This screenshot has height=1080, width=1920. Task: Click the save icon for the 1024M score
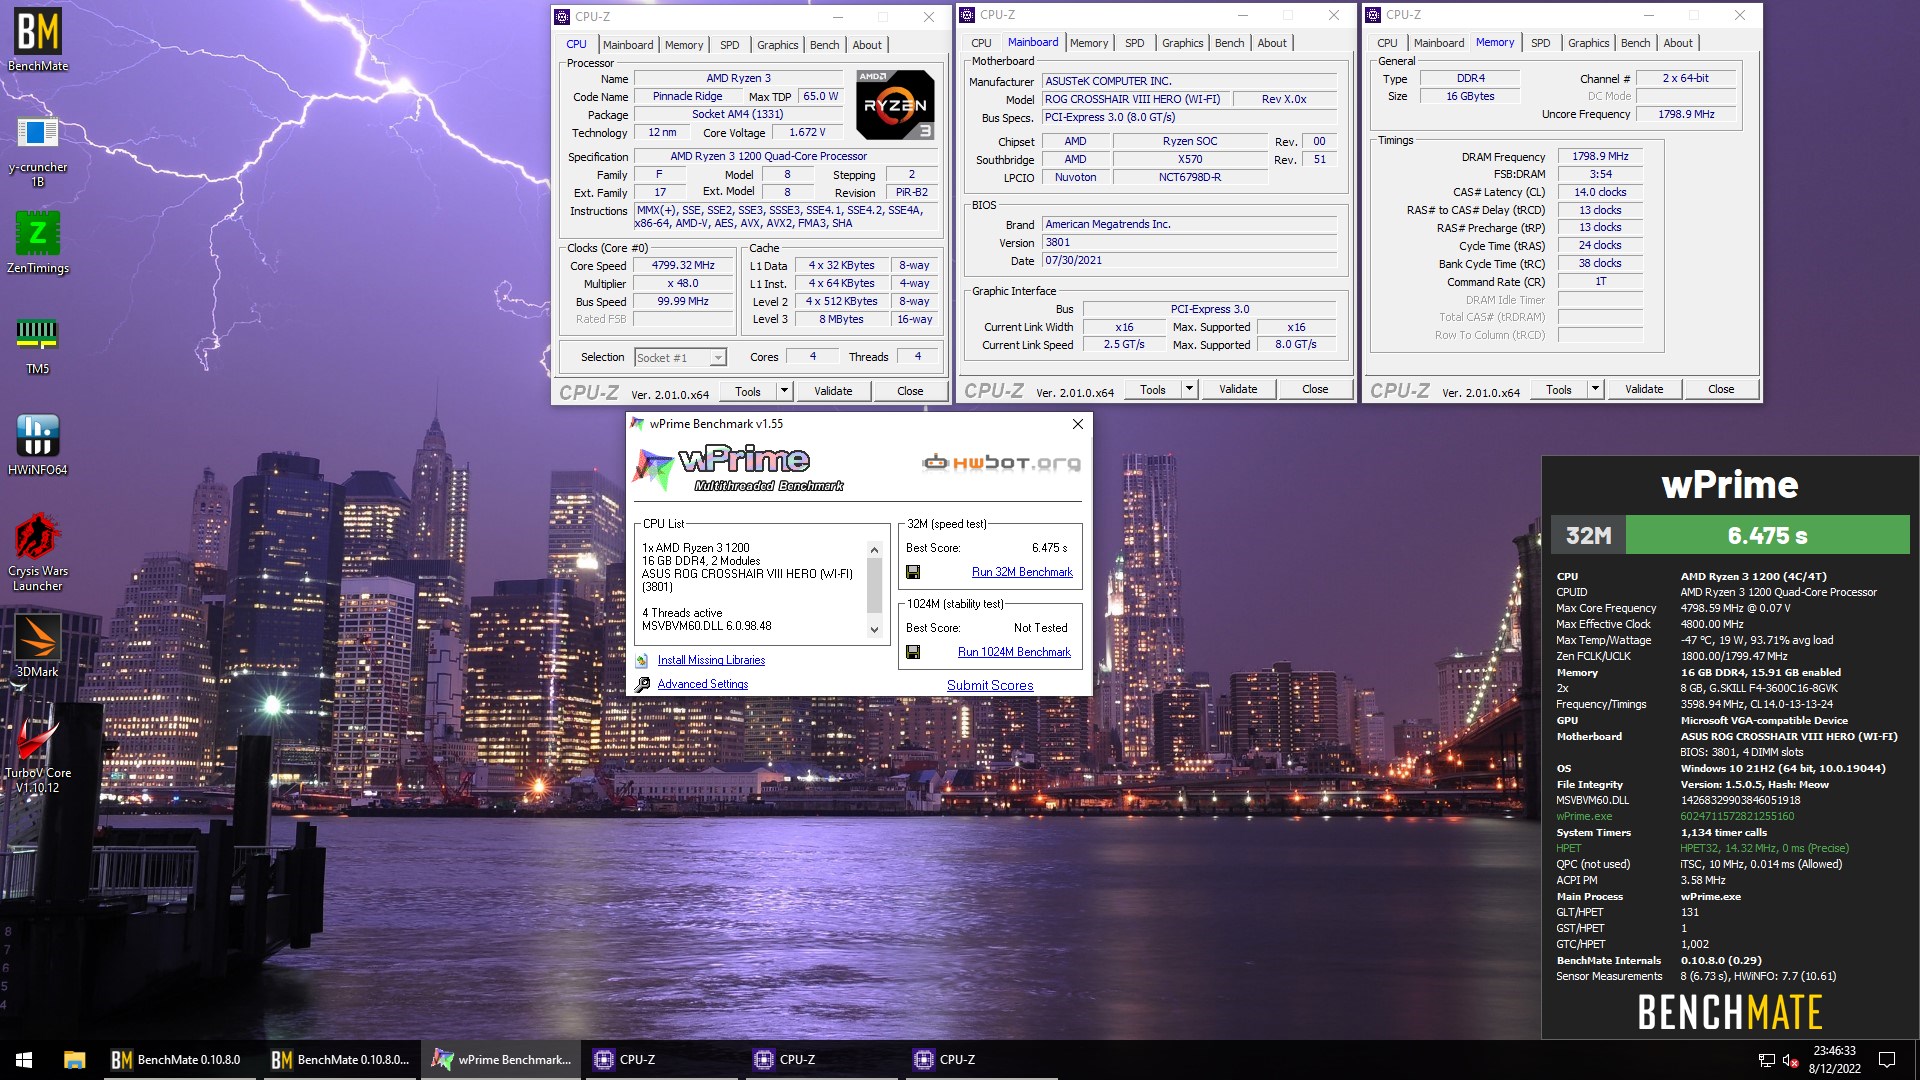913,652
